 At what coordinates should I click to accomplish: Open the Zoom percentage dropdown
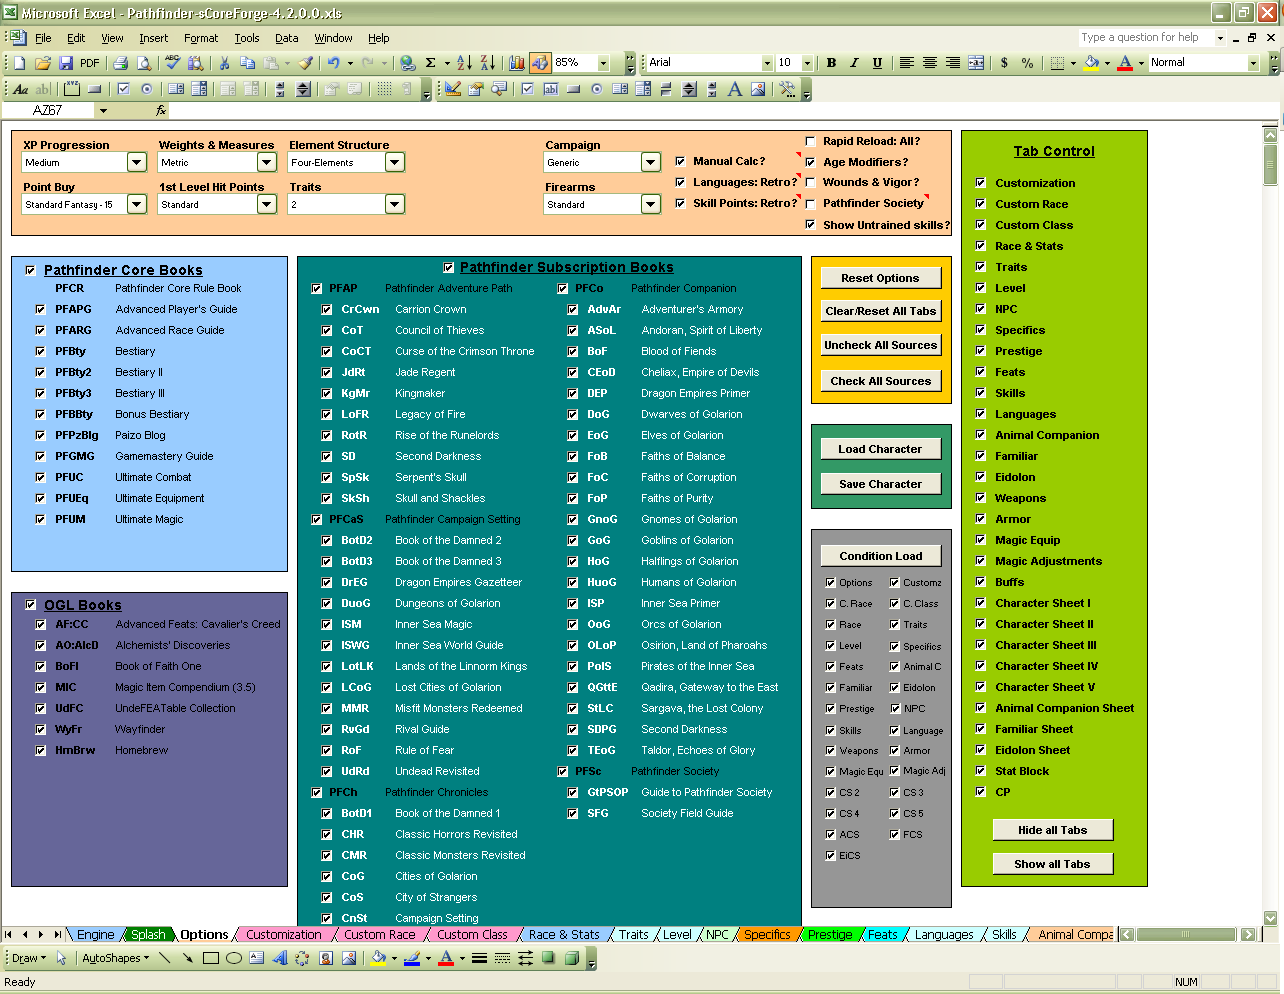tap(603, 63)
